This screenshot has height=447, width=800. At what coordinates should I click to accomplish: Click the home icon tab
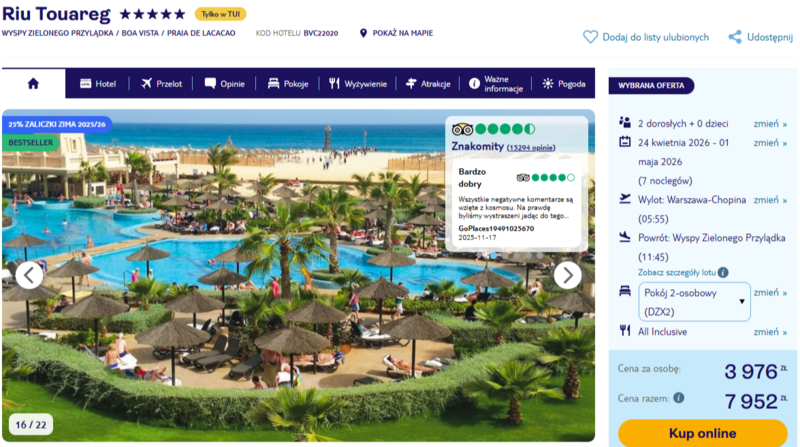(x=33, y=83)
